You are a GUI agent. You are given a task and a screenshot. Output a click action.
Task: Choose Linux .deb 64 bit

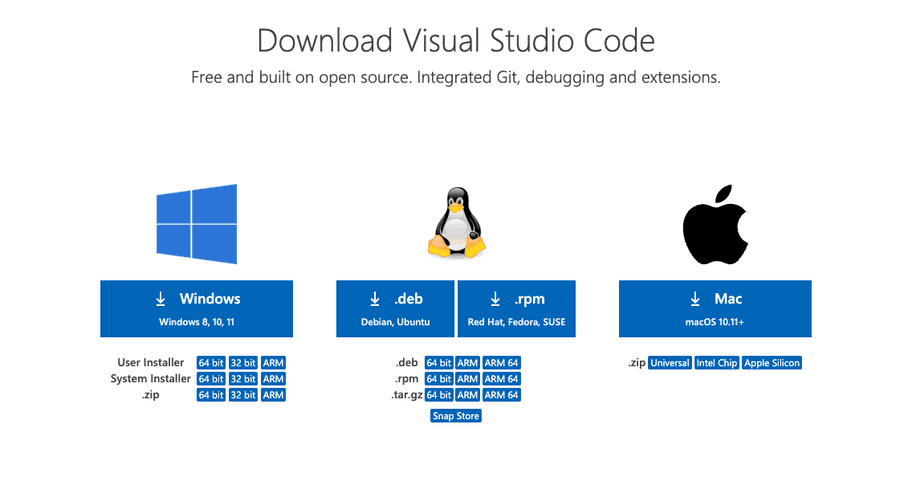click(439, 363)
